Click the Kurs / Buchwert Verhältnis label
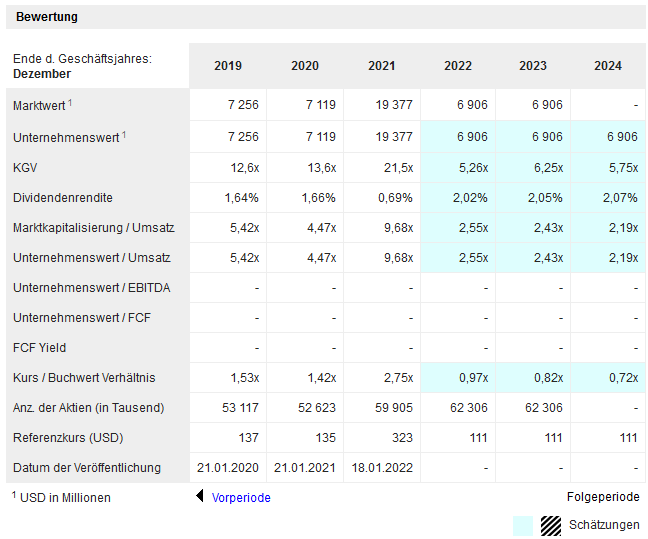The height and width of the screenshot is (539, 648). [84, 377]
